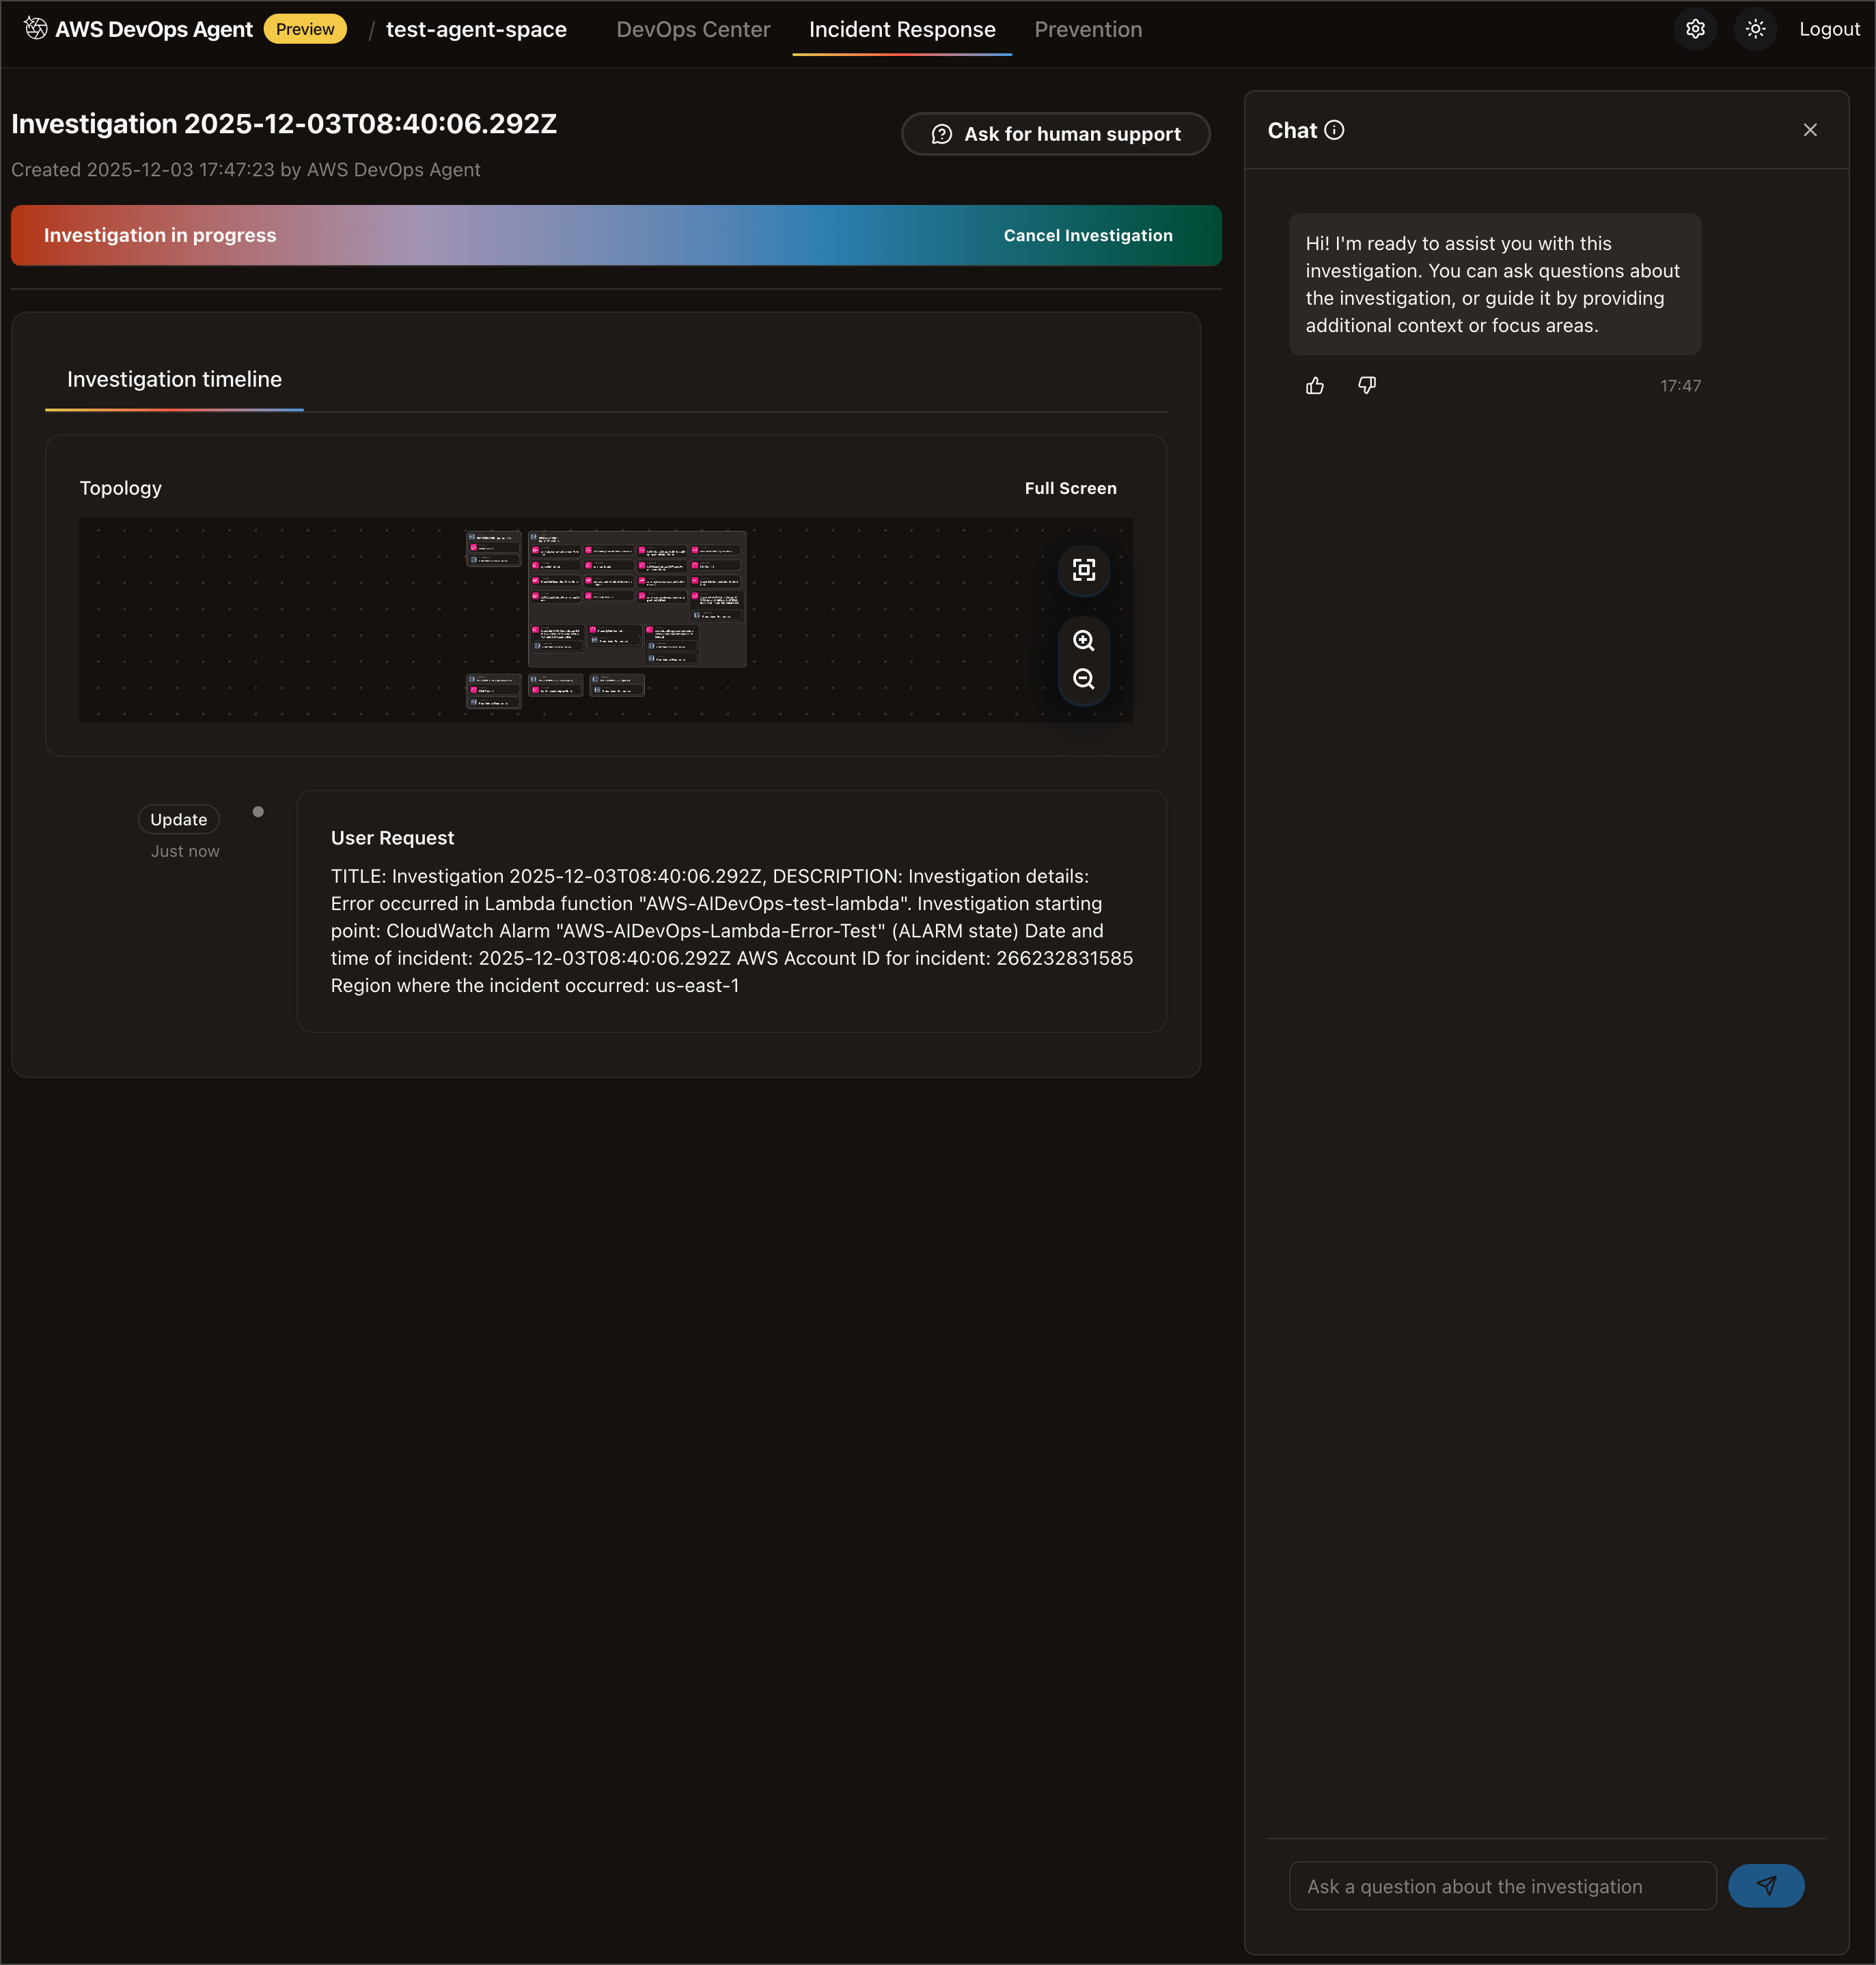Click the AWS DevOps Agent logo
1876x1965 pixels.
36,29
